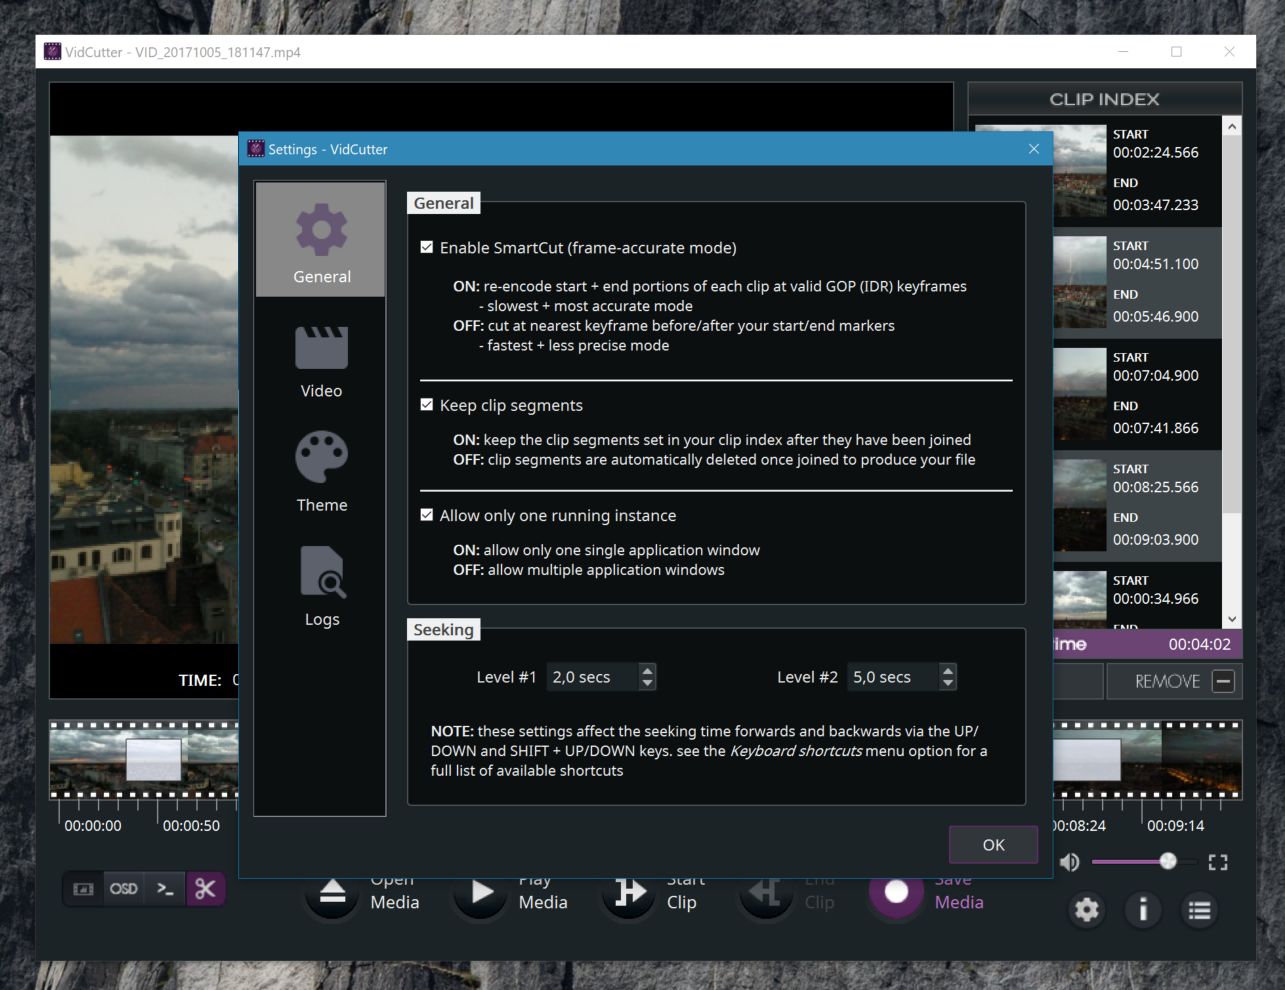1285x990 pixels.
Task: Toggle fullscreen via the corner brackets icon
Action: click(x=1218, y=862)
